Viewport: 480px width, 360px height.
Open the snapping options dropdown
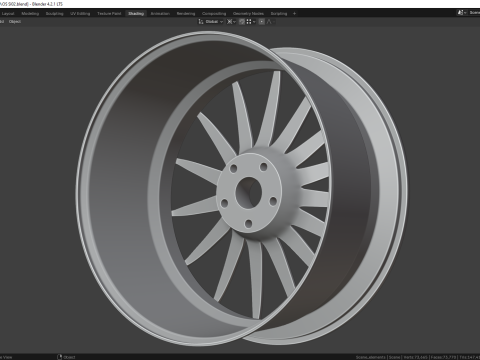(x=251, y=22)
